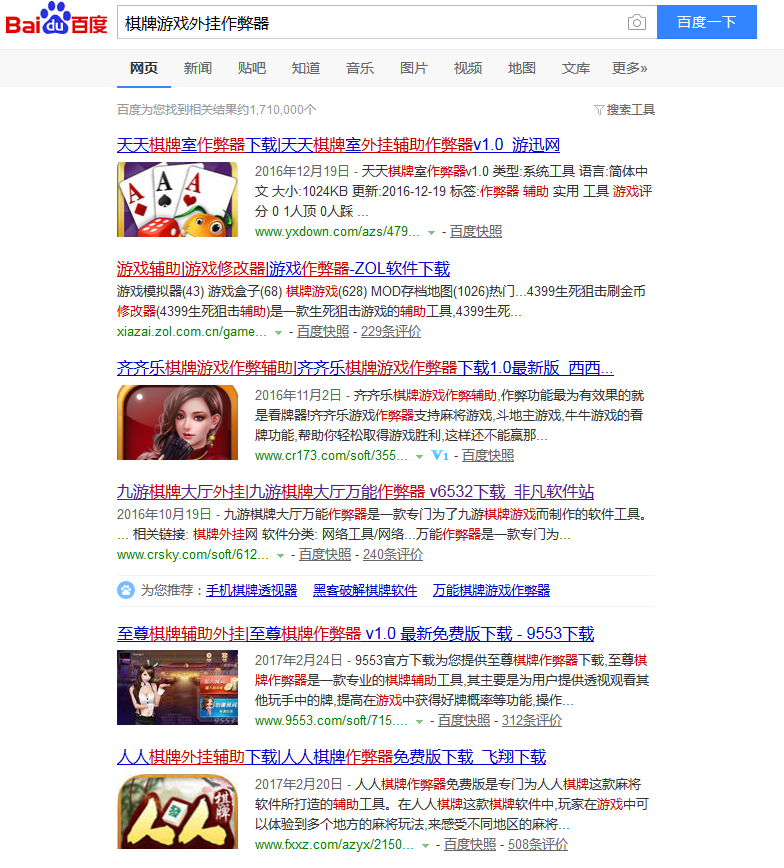Open recommended 黑客破解棋牌软件 search
The height and width of the screenshot is (868, 784).
point(365,591)
